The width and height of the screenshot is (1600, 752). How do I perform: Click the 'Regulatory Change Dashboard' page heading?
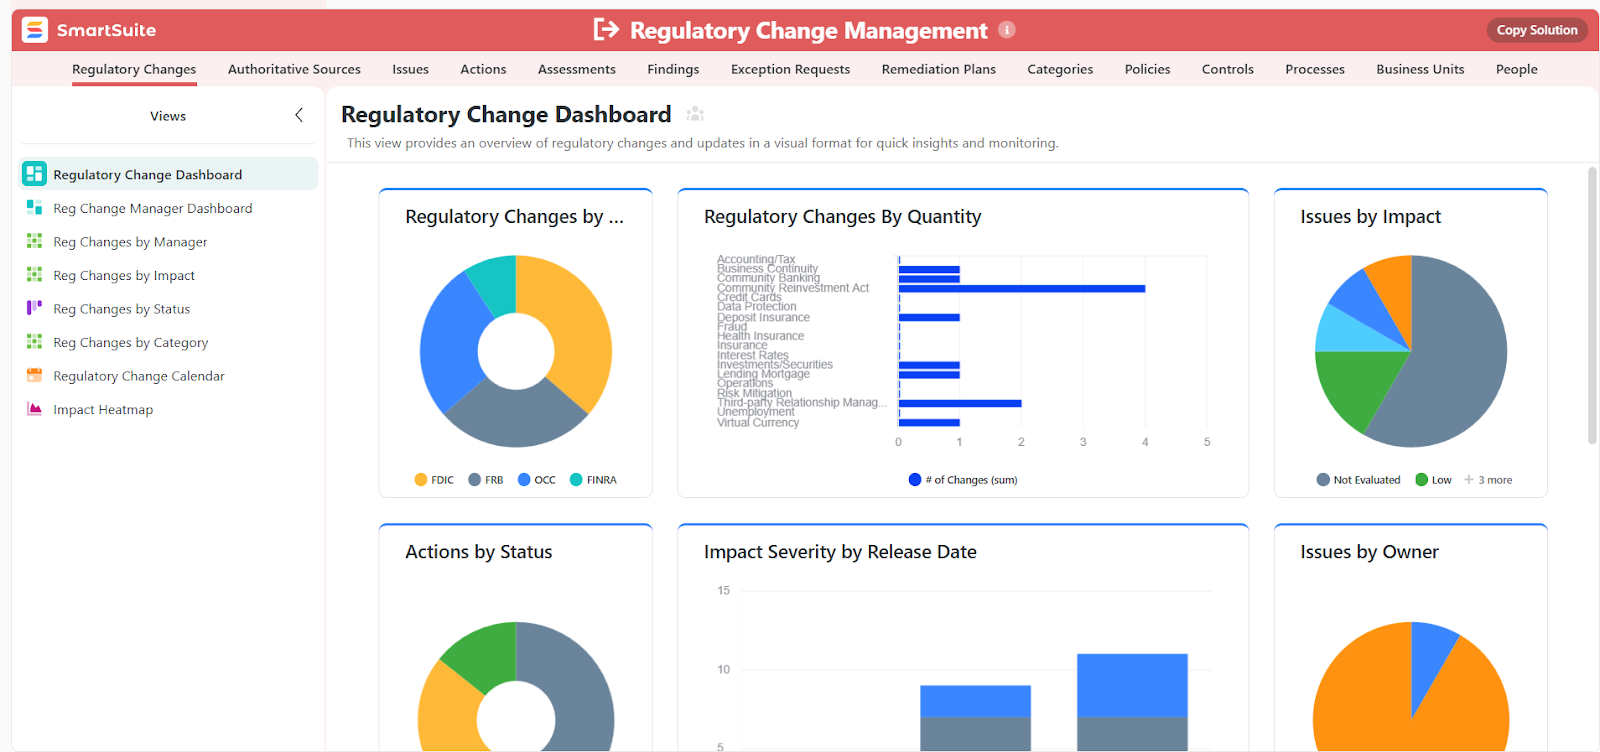pyautogui.click(x=506, y=115)
